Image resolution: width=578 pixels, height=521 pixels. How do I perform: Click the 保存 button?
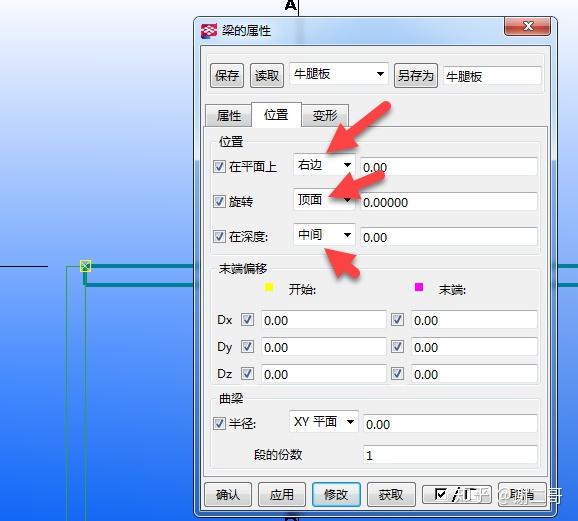click(227, 76)
